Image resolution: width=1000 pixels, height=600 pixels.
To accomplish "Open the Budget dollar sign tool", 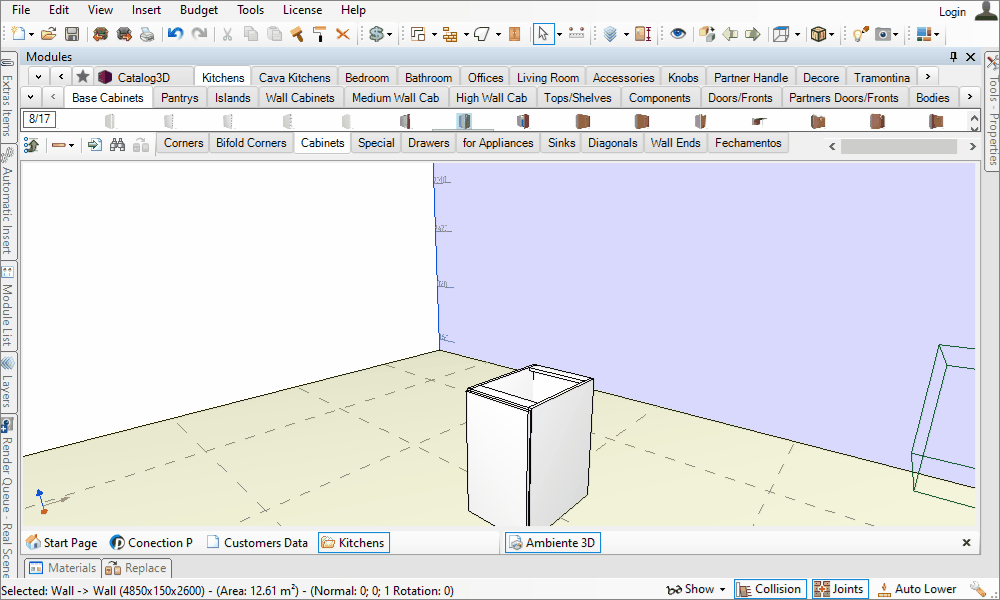I will coord(377,34).
